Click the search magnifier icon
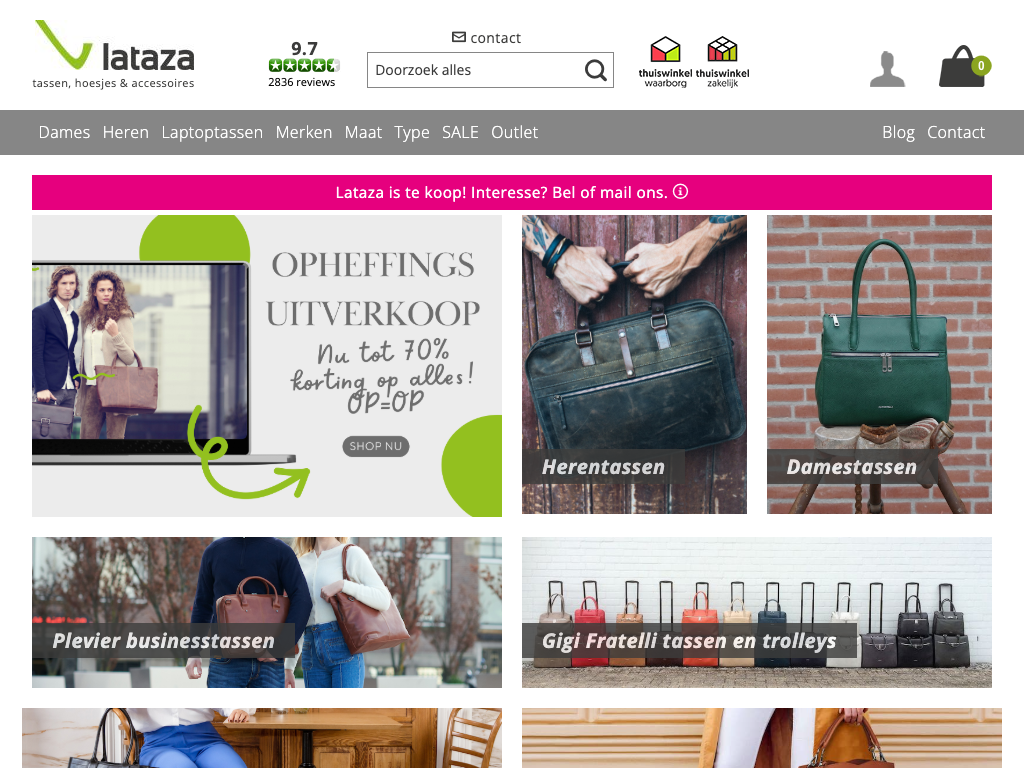 coord(596,70)
